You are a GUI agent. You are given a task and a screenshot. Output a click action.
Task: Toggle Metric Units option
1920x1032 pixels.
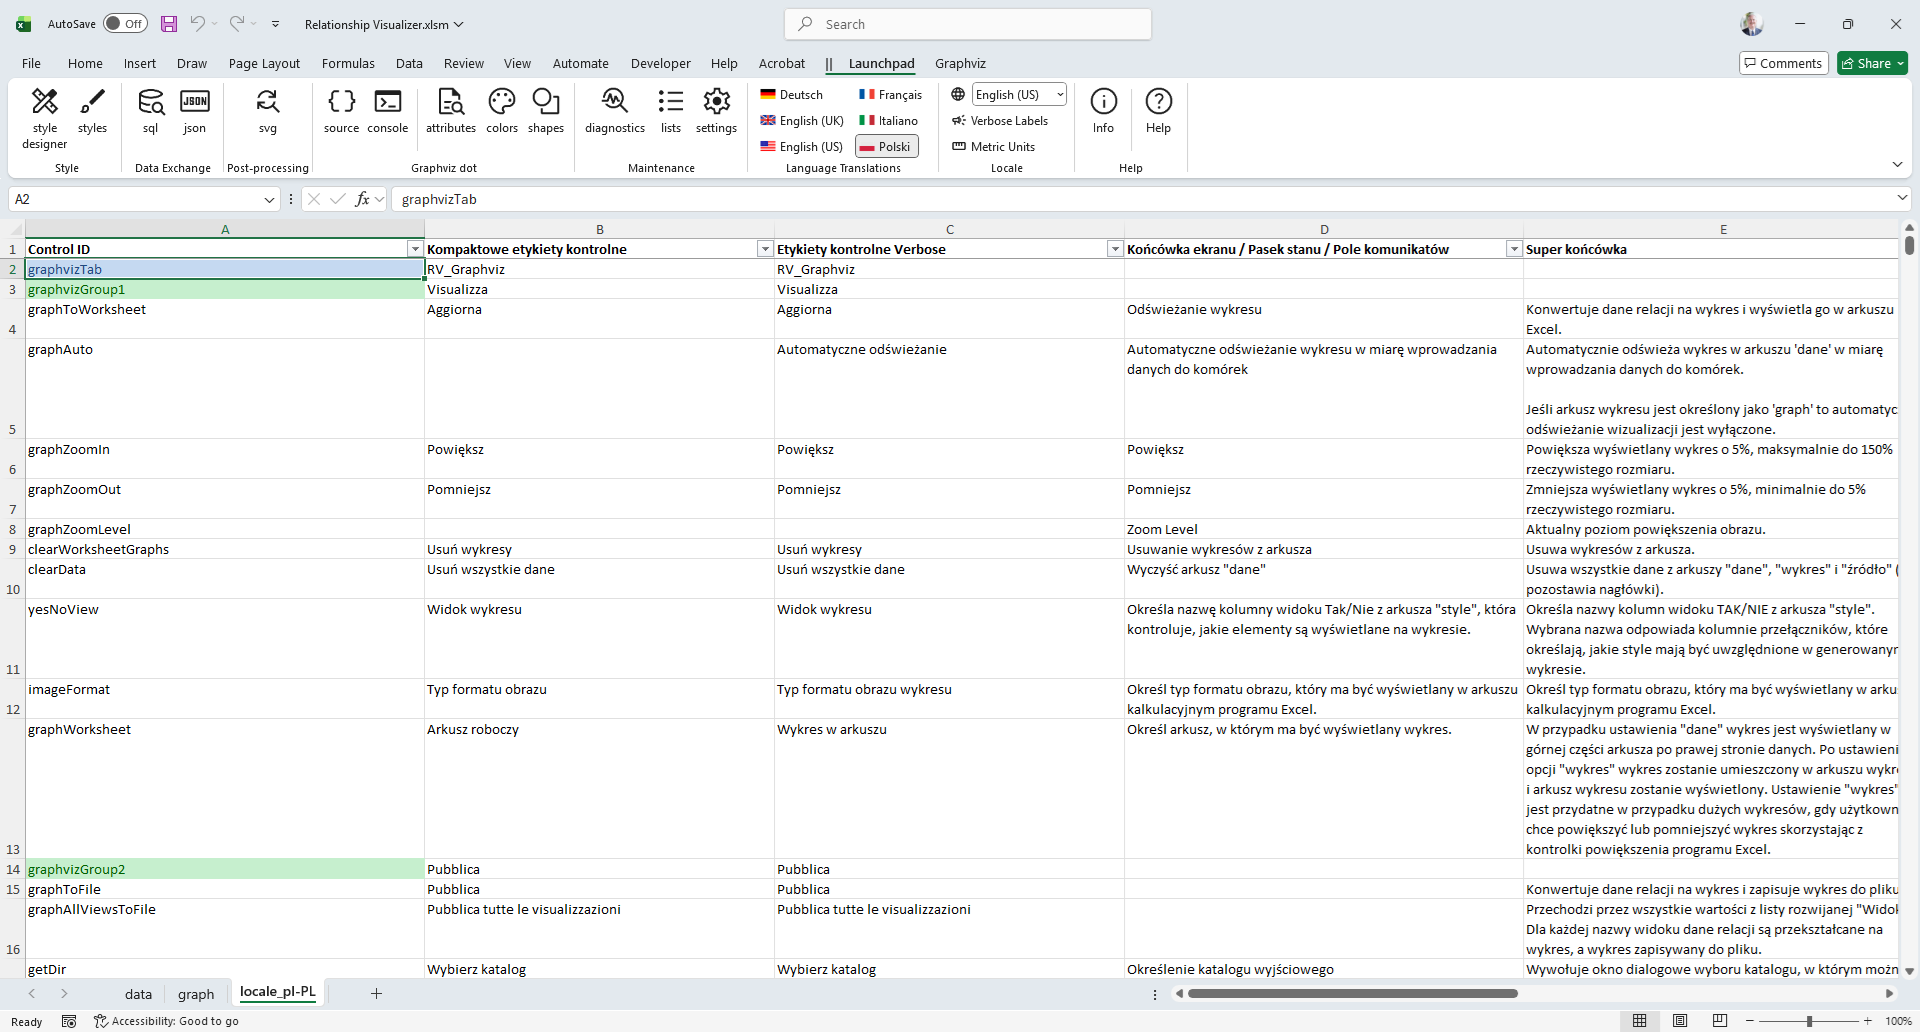tap(993, 147)
